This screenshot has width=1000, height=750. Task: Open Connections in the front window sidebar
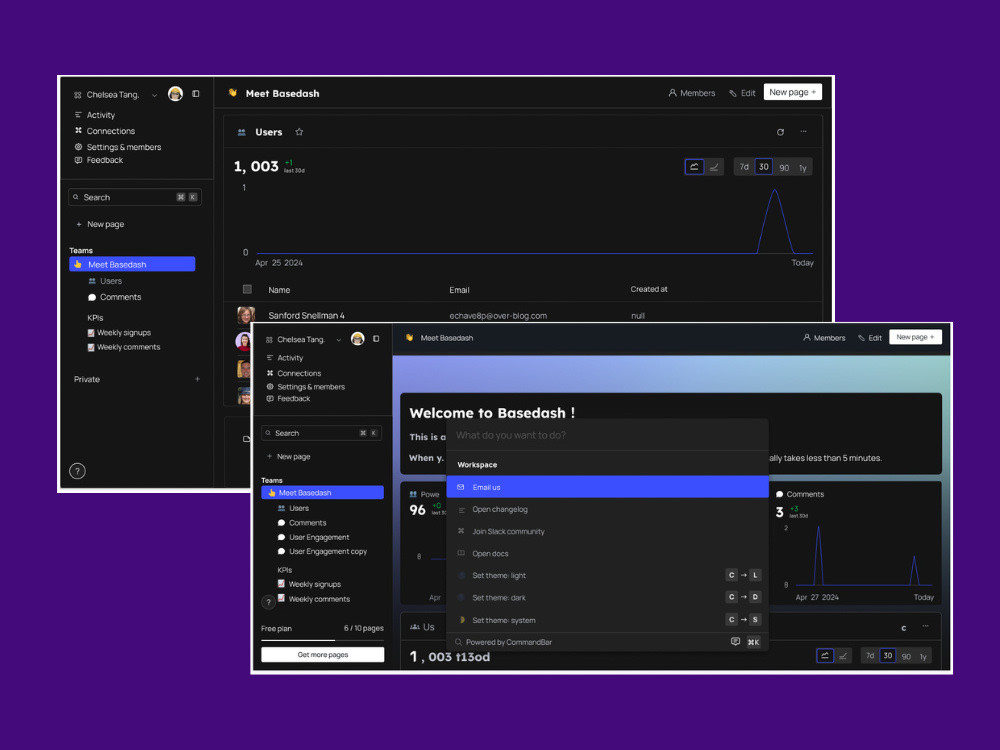[x=293, y=374]
